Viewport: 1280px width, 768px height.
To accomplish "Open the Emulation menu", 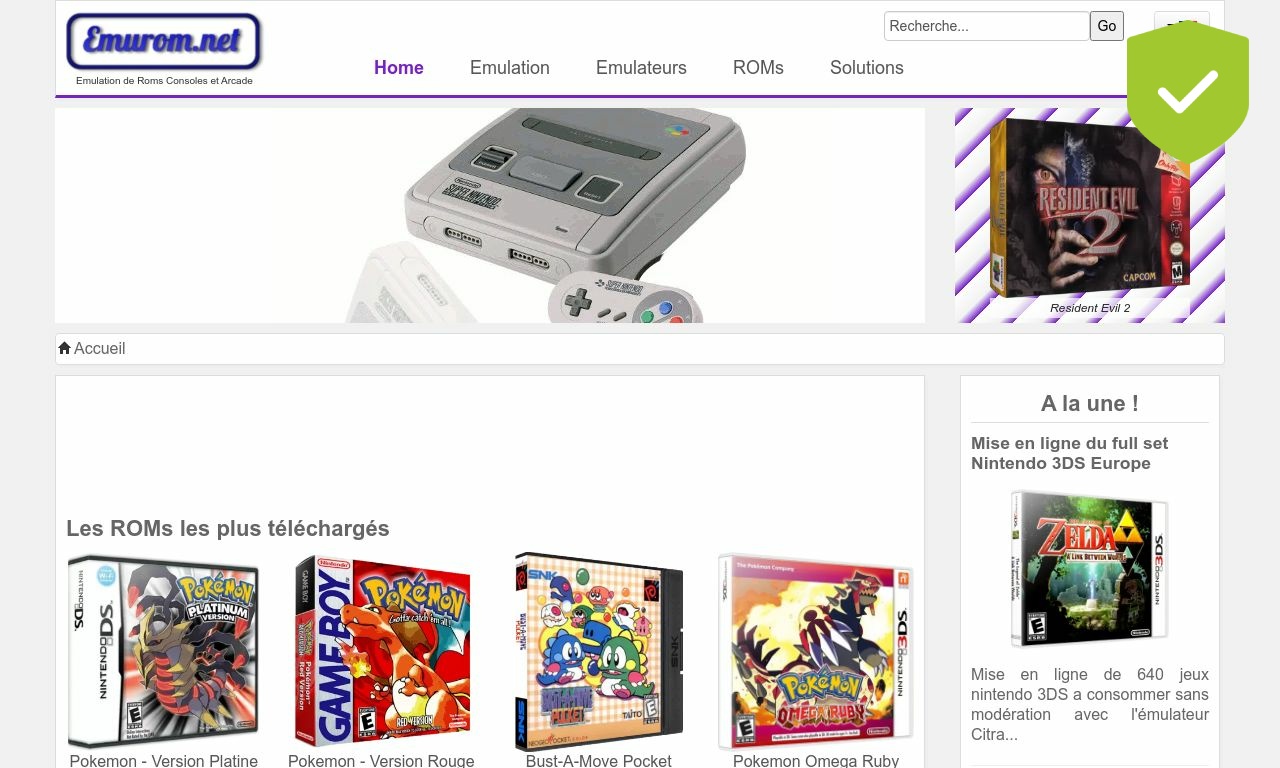I will tap(510, 68).
